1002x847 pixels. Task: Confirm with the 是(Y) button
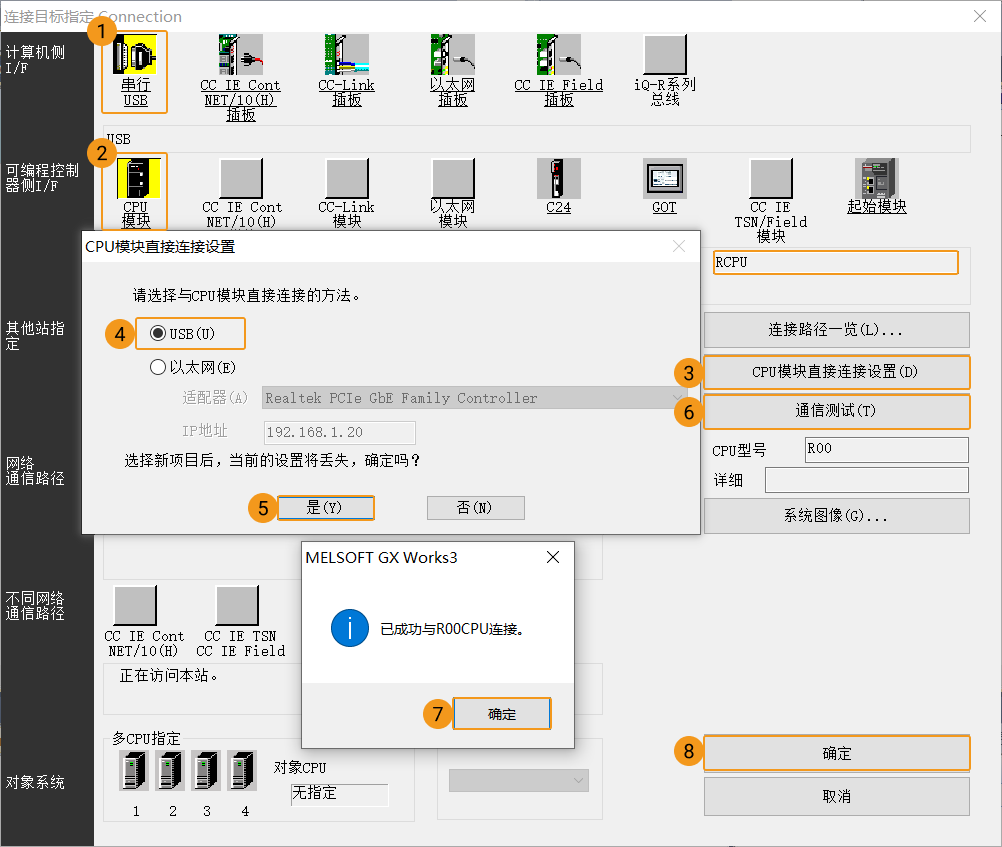326,508
